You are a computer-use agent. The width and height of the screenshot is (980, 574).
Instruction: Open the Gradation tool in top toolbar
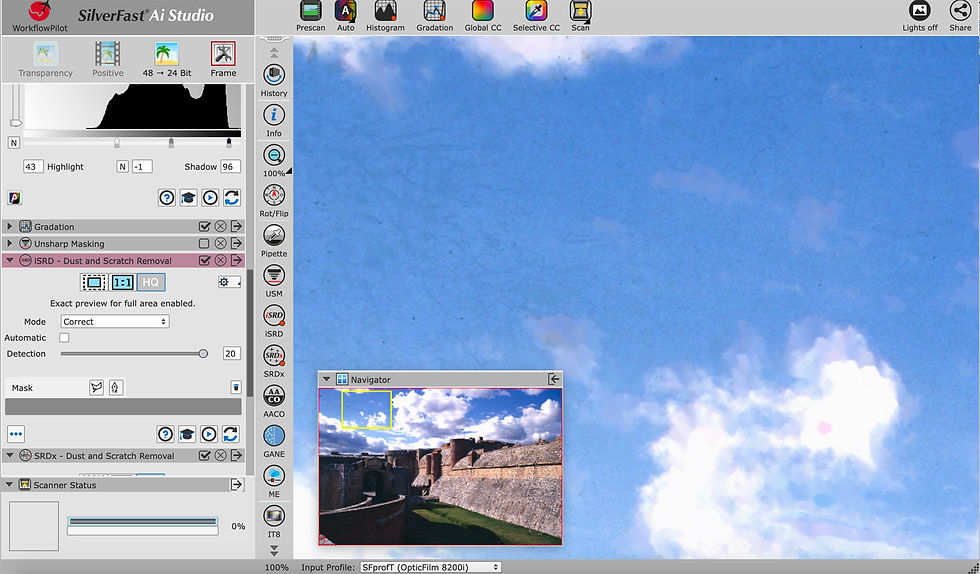click(434, 16)
